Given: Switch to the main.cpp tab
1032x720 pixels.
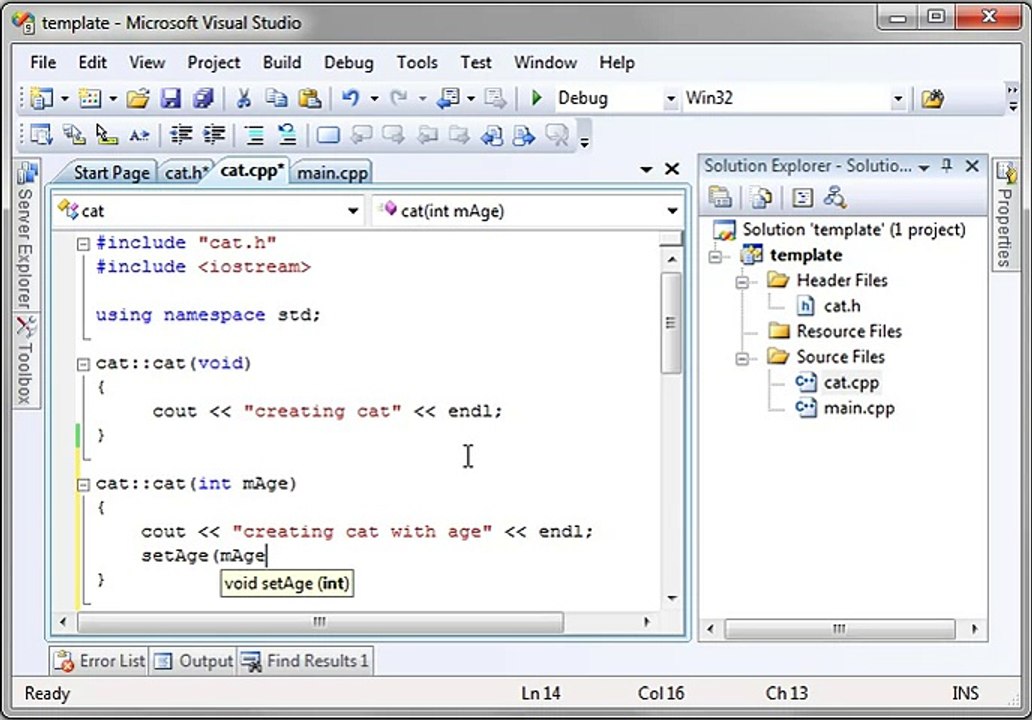Looking at the screenshot, I should point(332,172).
